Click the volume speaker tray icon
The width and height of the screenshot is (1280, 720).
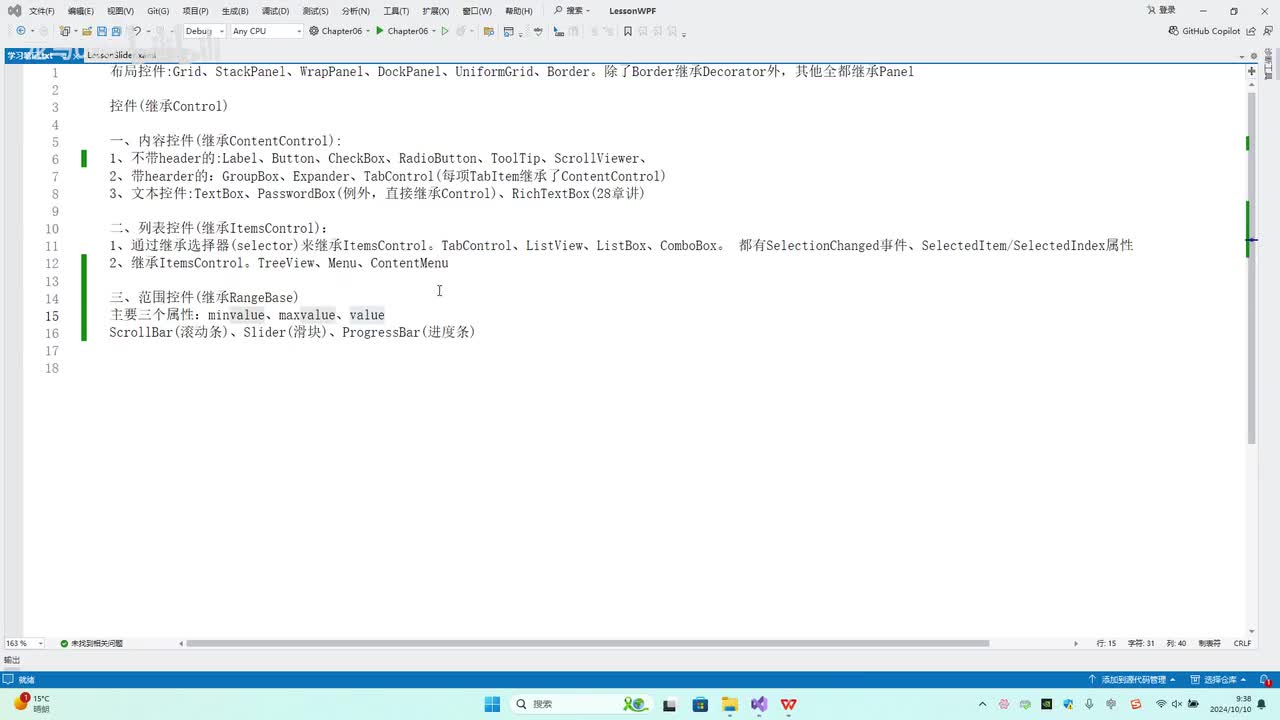pyautogui.click(x=1177, y=704)
